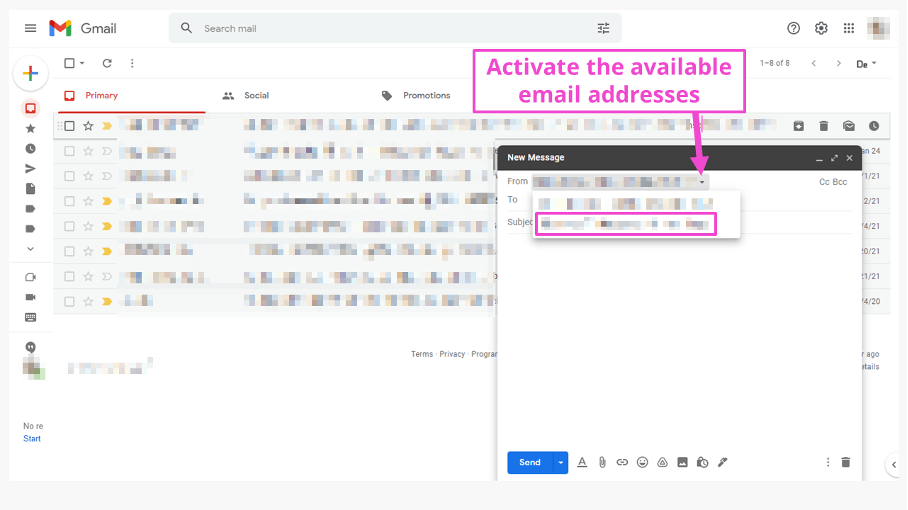Open the Keyboard icon in sidebar
908x510 pixels.
point(31,317)
